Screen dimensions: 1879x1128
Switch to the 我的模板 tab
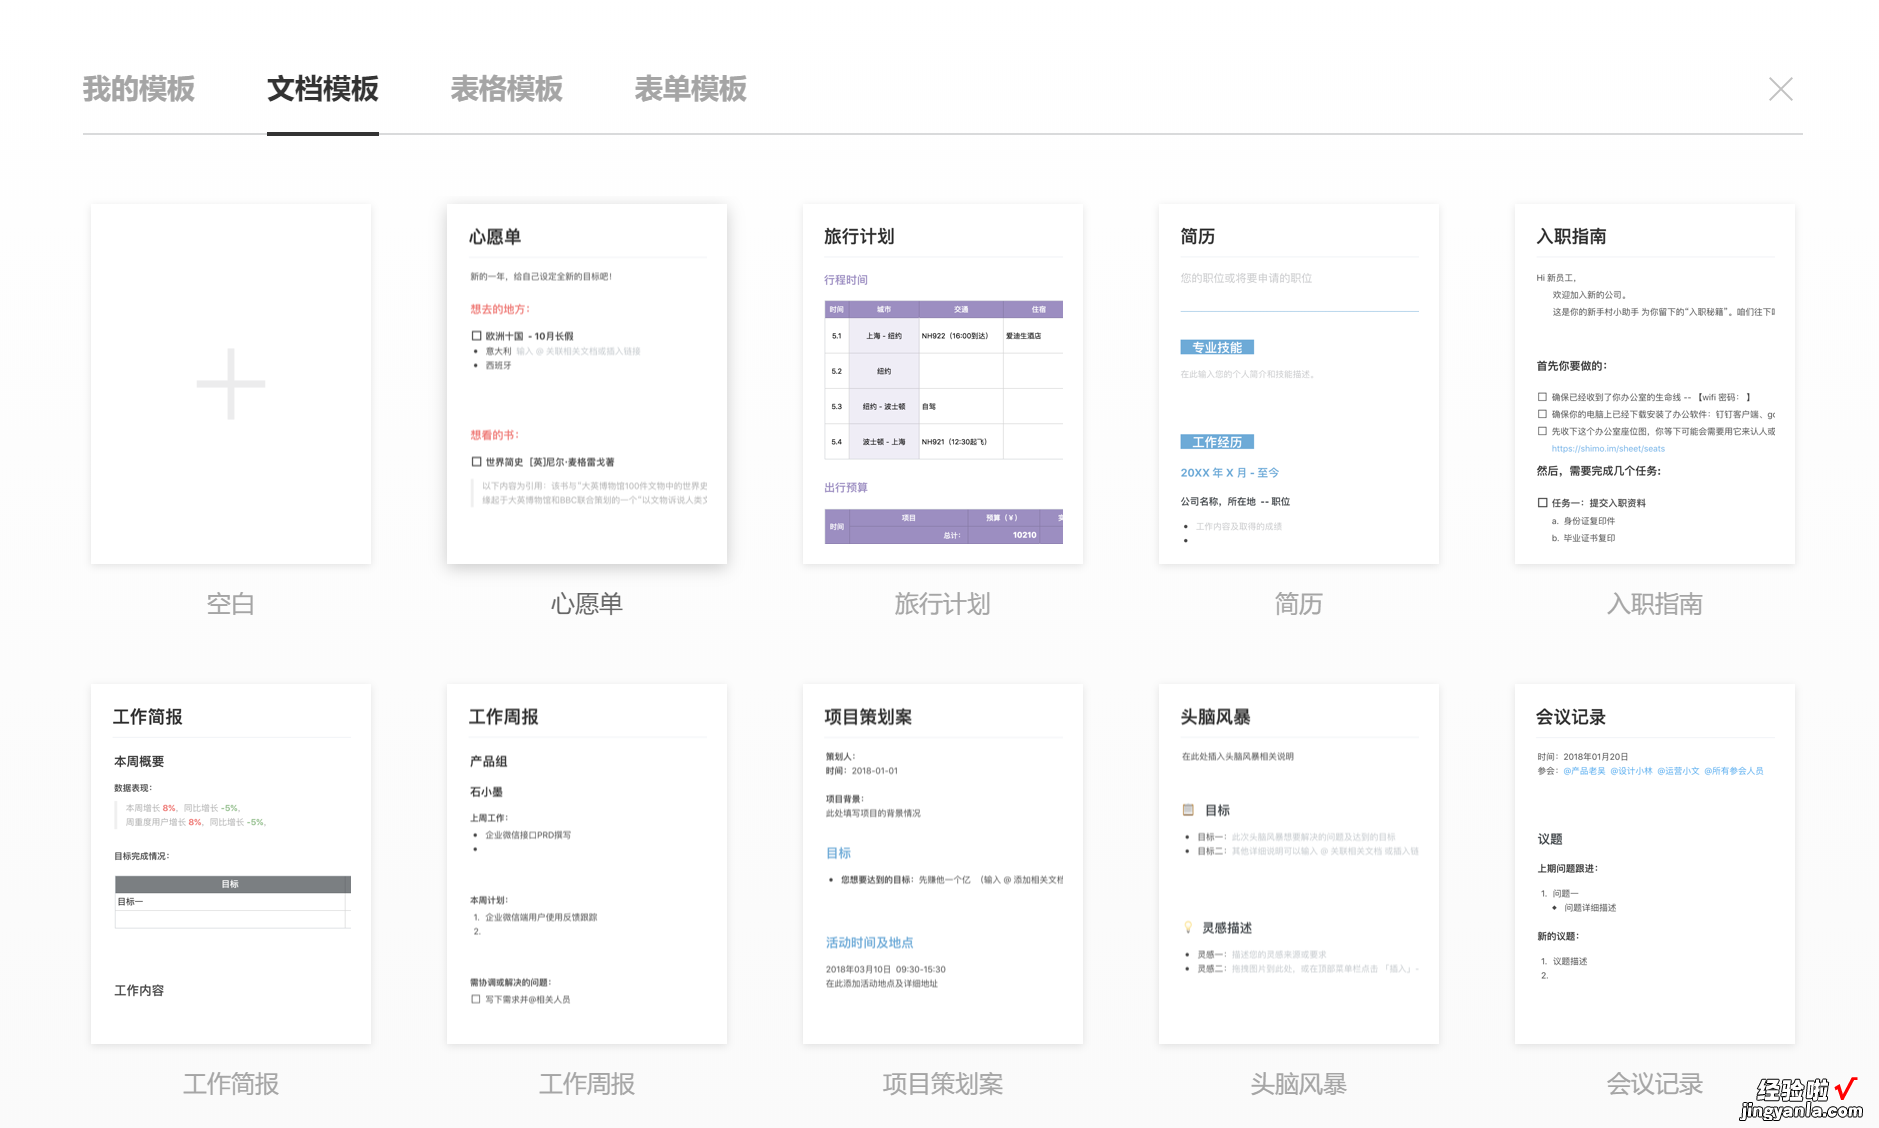(139, 89)
